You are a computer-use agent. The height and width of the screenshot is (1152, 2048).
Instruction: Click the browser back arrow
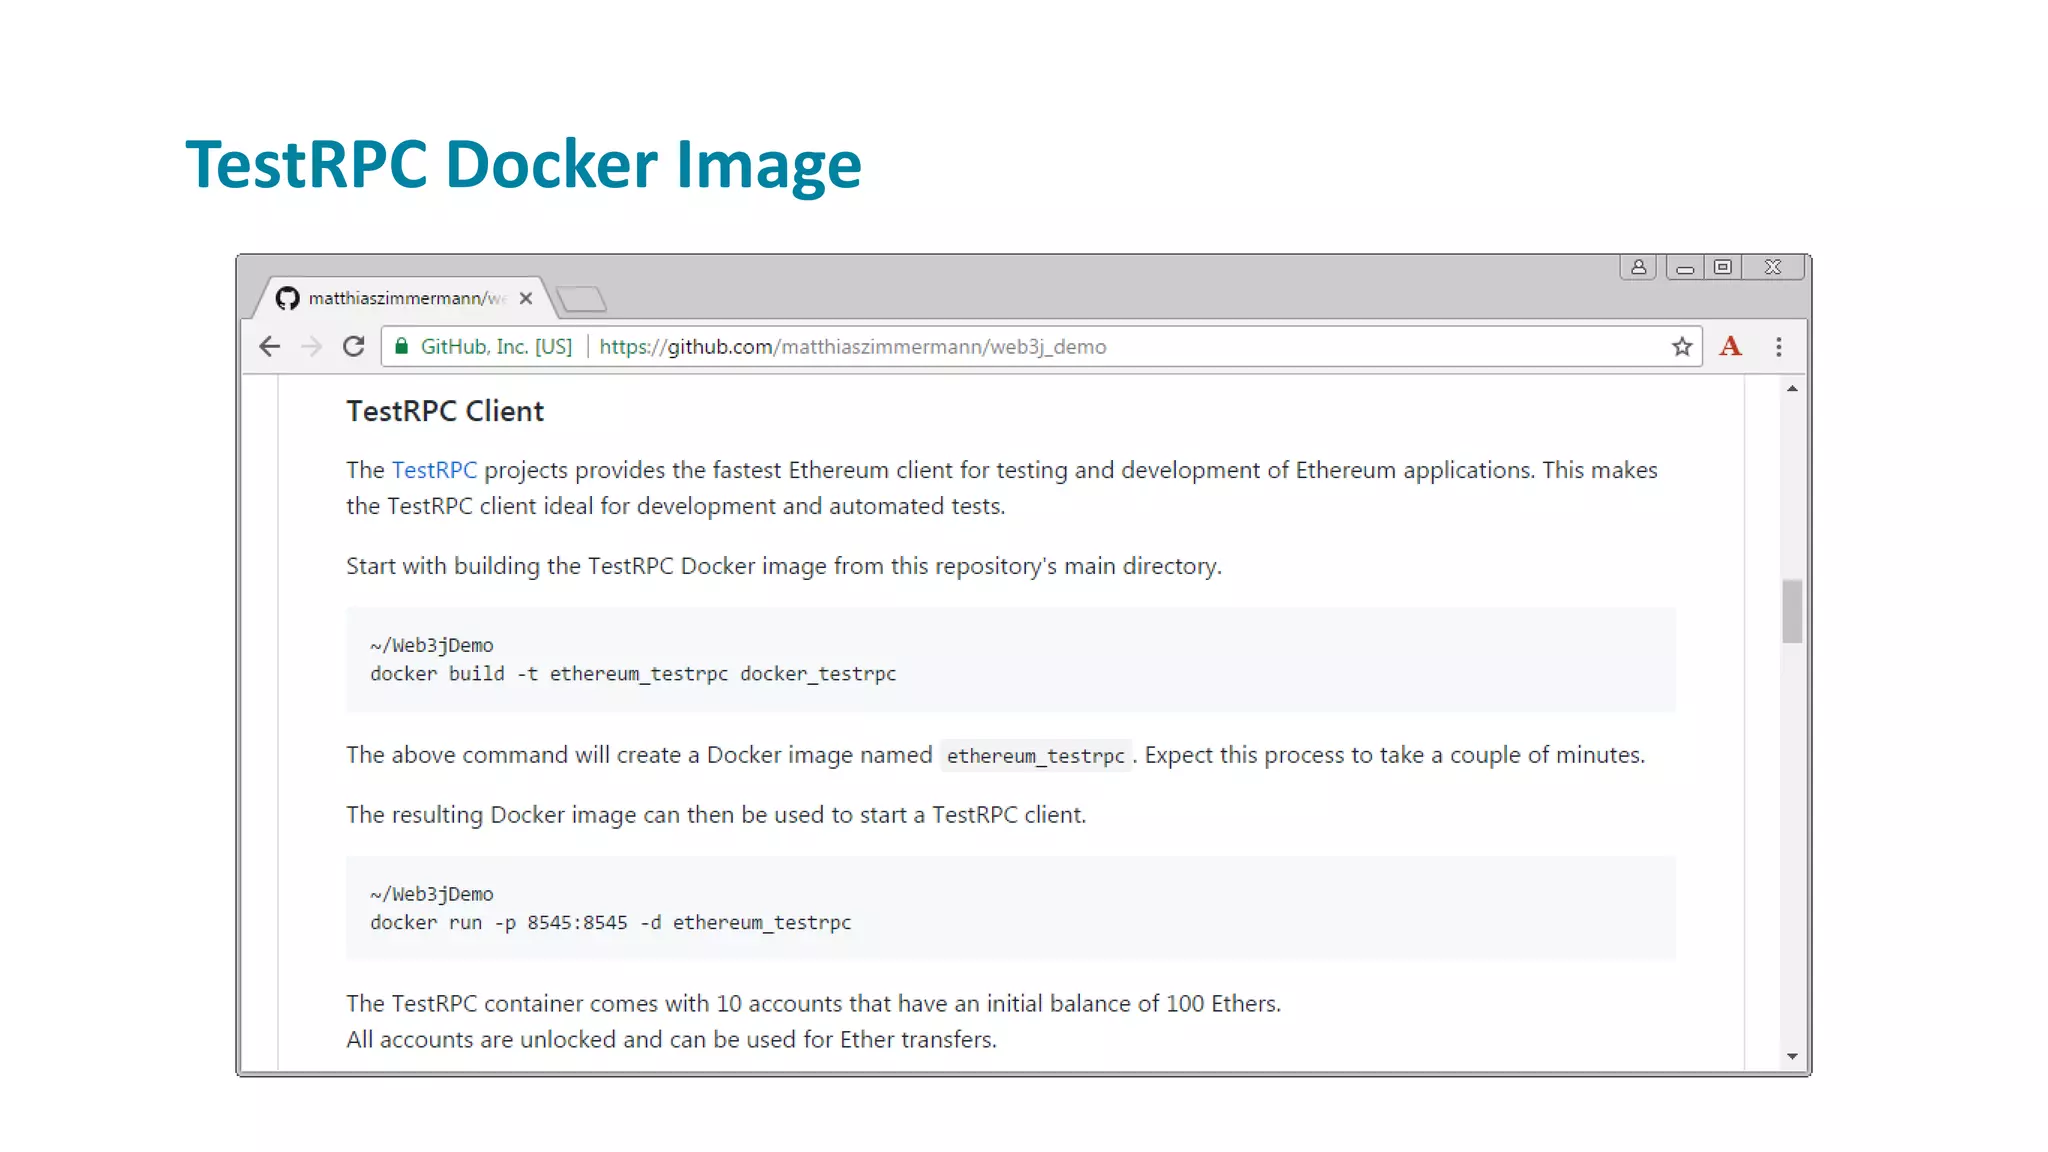point(269,347)
